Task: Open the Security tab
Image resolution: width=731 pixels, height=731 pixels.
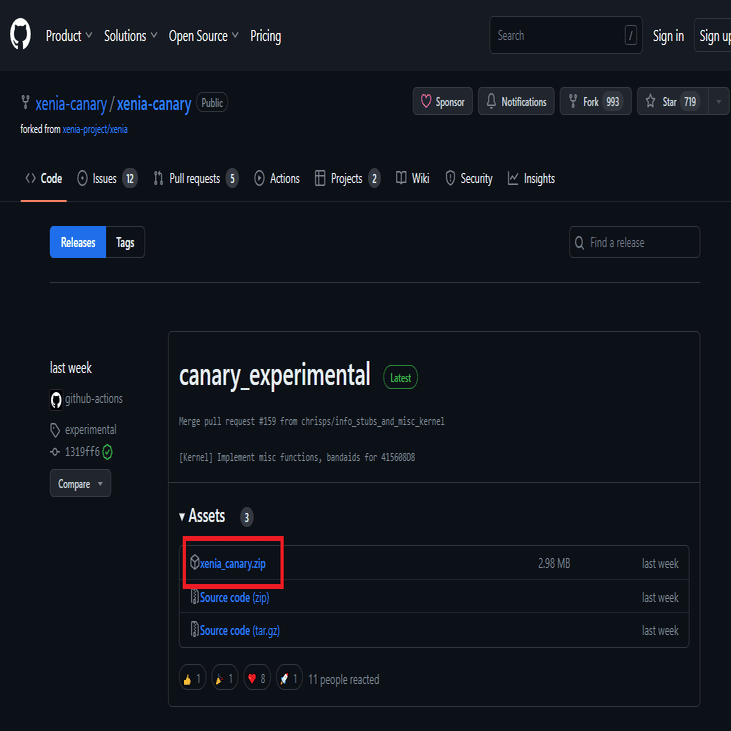Action: tap(469, 179)
